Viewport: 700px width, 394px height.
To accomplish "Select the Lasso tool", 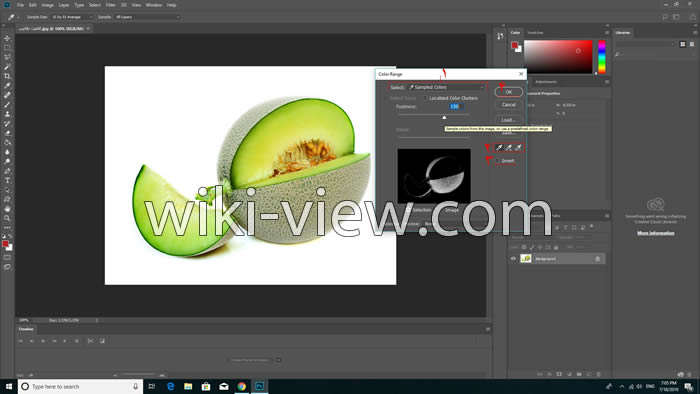I will [7, 57].
